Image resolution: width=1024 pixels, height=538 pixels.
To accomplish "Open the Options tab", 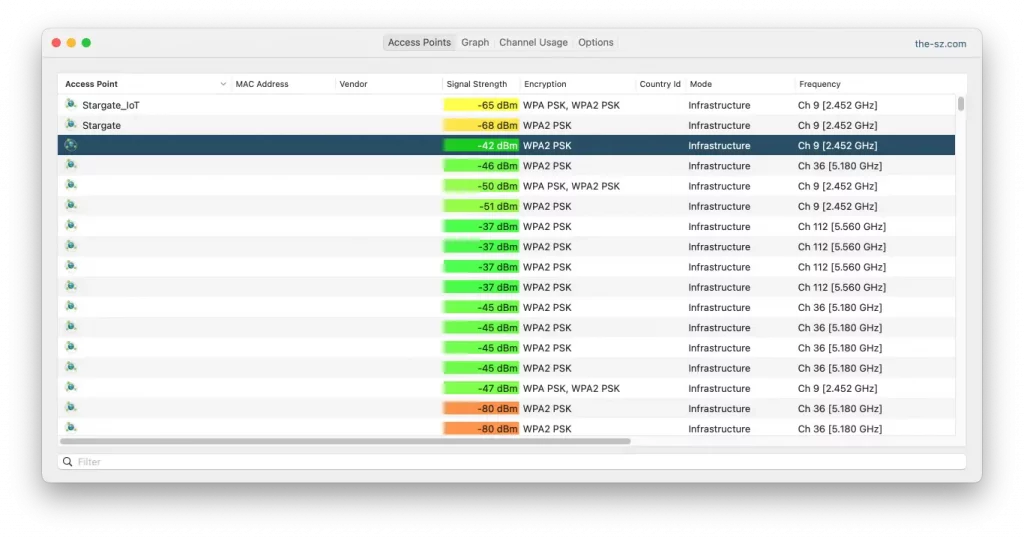I will click(x=596, y=43).
